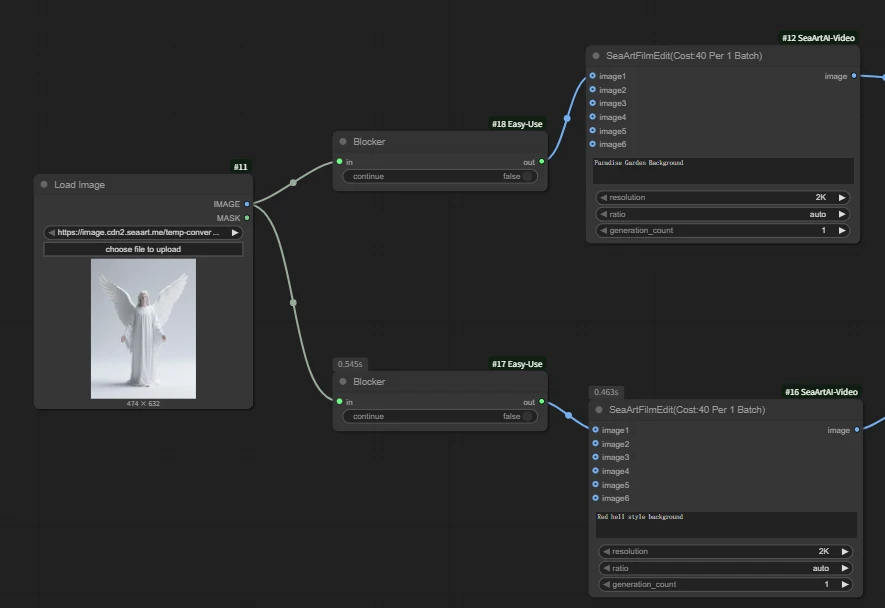Click the 'out' port of Blocker #18
This screenshot has height=608, width=885.
[542, 162]
